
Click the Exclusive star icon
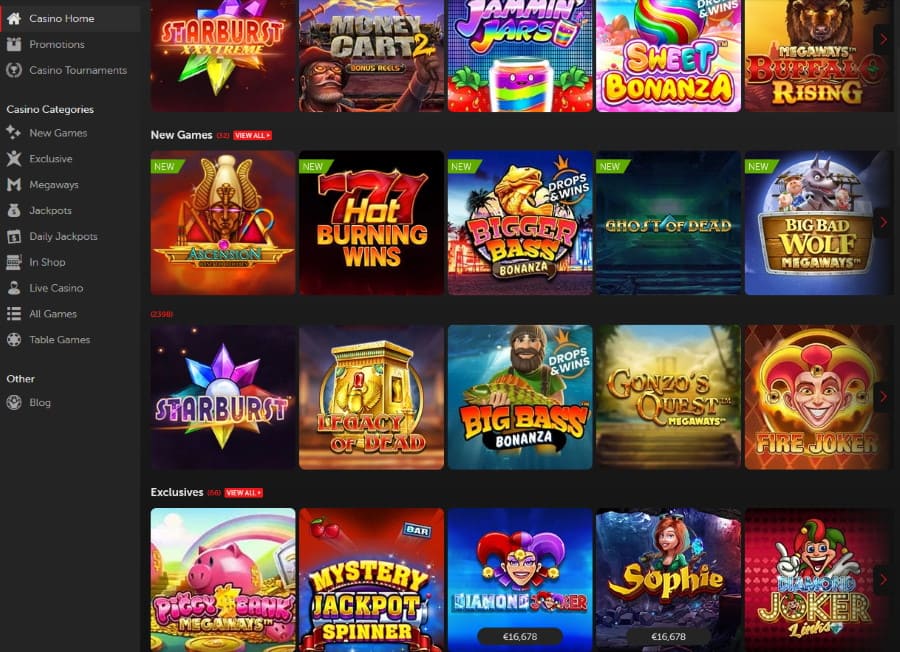(x=14, y=158)
